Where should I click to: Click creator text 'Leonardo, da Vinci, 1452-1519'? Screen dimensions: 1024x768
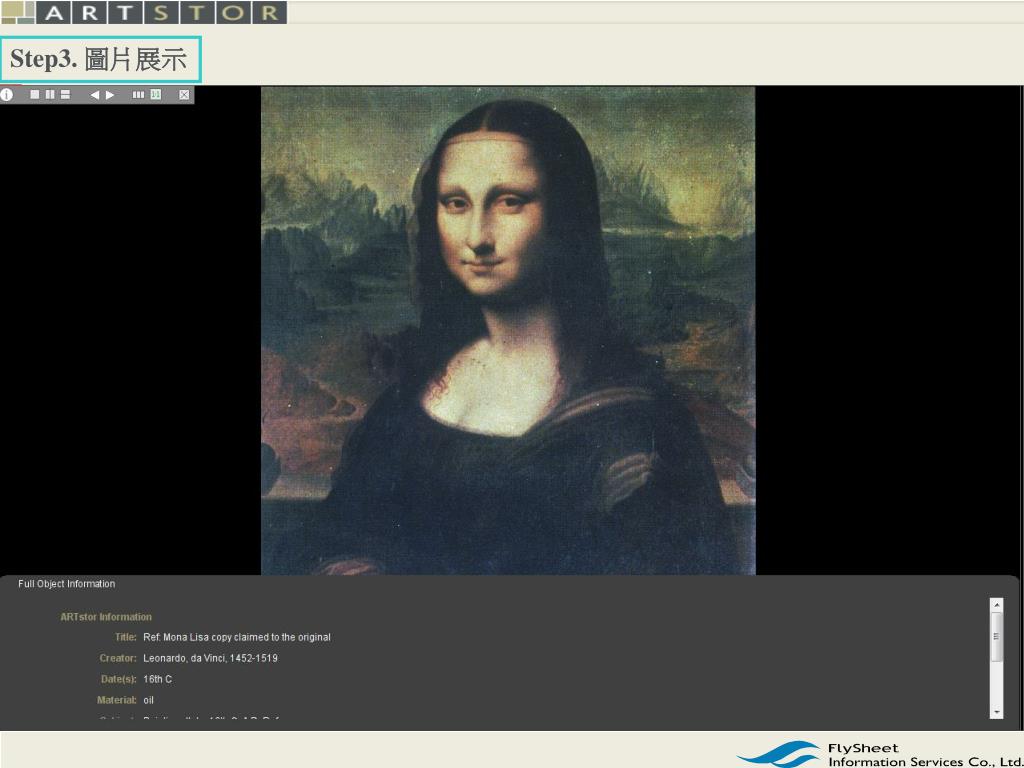(210, 658)
